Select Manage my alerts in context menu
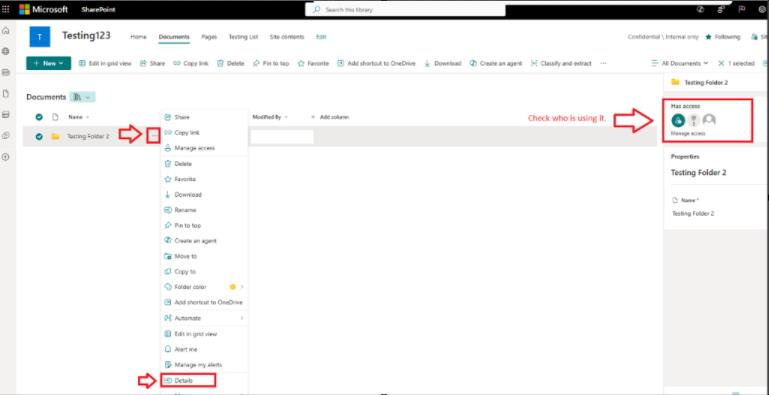The image size is (769, 395). [204, 365]
